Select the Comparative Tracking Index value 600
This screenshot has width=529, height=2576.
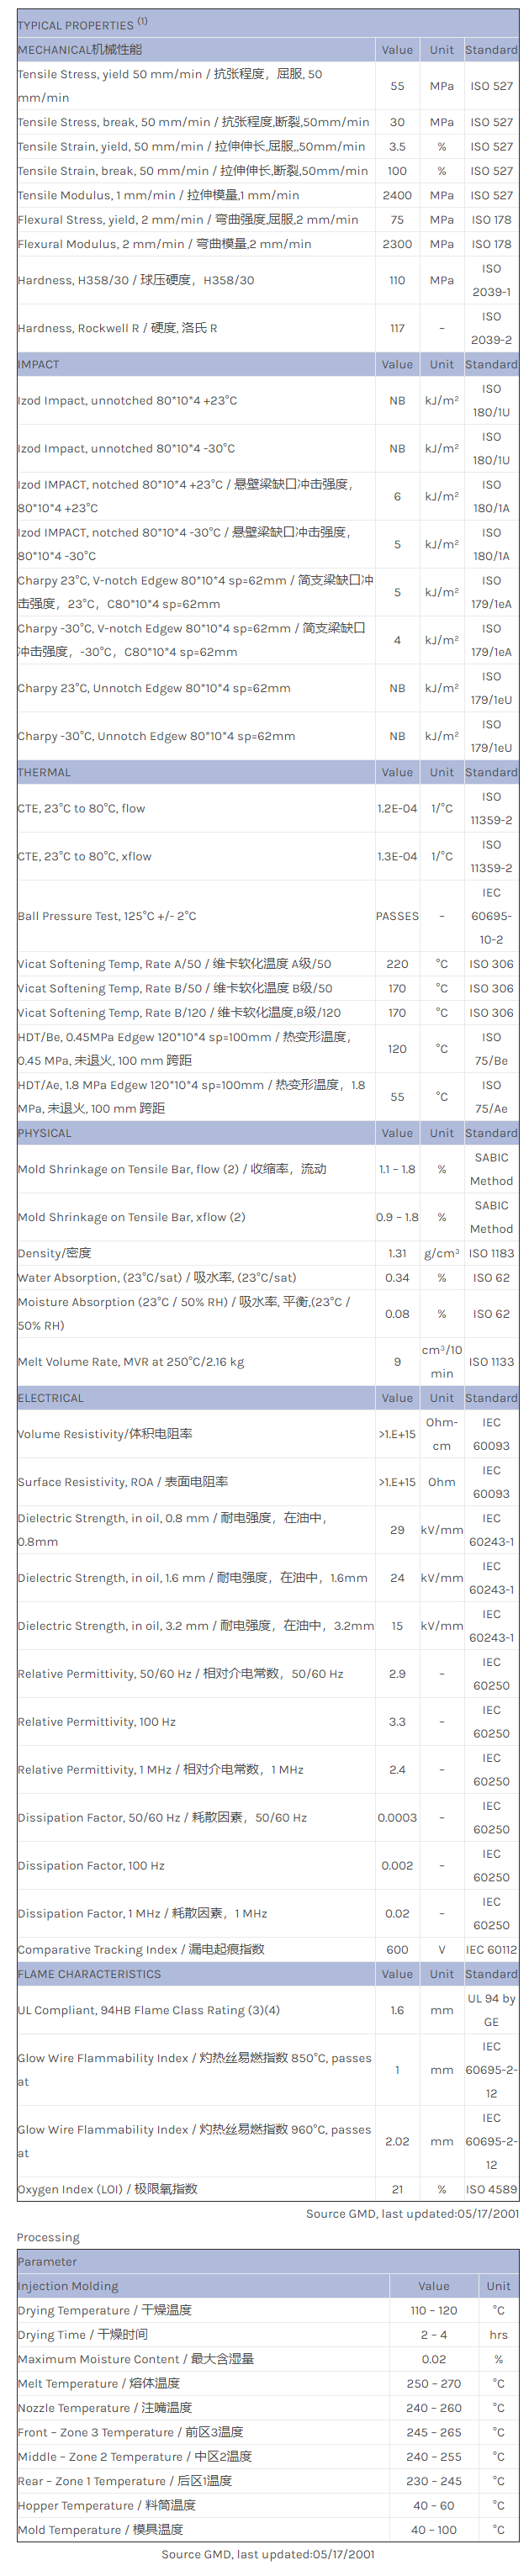click(397, 1950)
